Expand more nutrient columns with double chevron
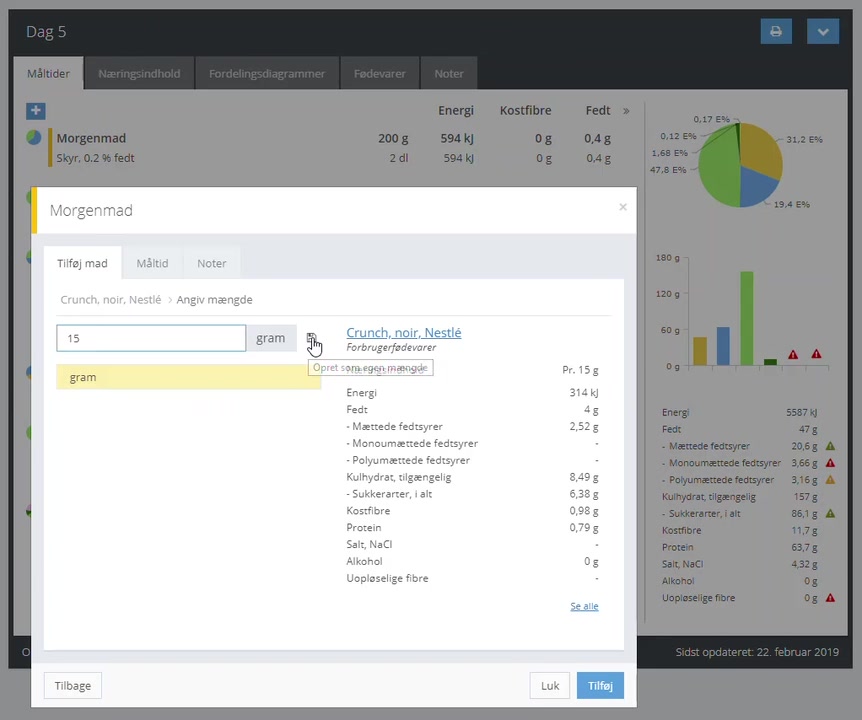This screenshot has width=862, height=720. [626, 111]
